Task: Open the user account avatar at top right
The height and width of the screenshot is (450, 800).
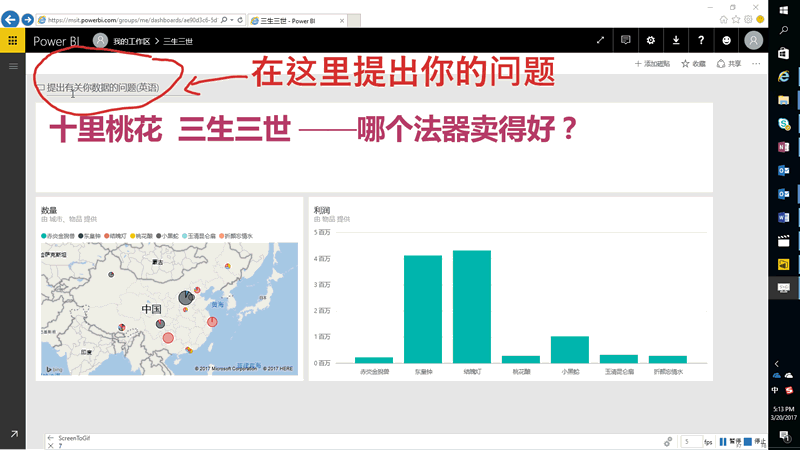Action: (x=754, y=40)
